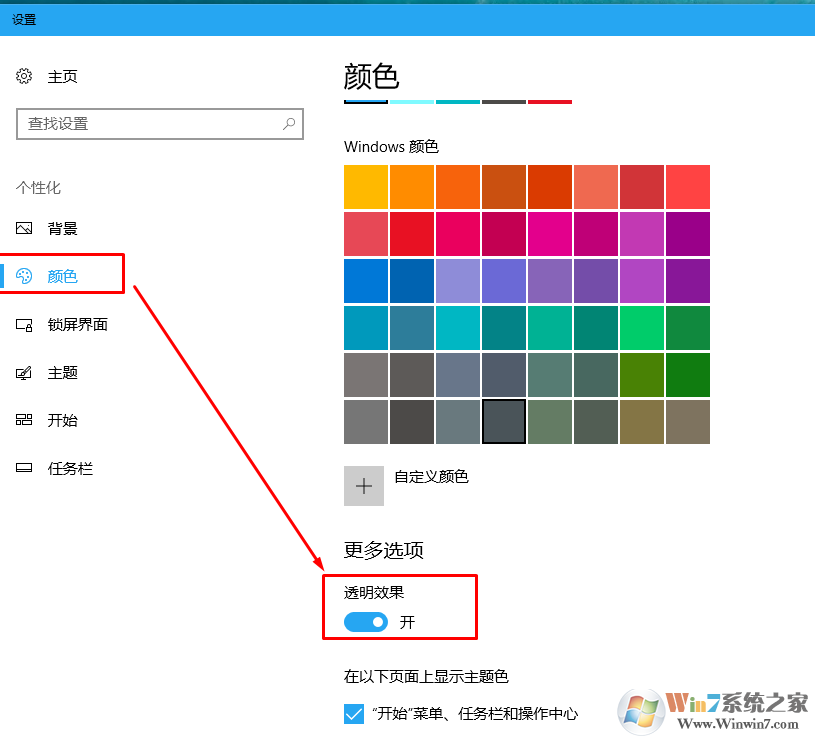Uncheck Start menu, taskbar and action center checkbox
Image resolution: width=815 pixels, height=738 pixels.
(354, 714)
